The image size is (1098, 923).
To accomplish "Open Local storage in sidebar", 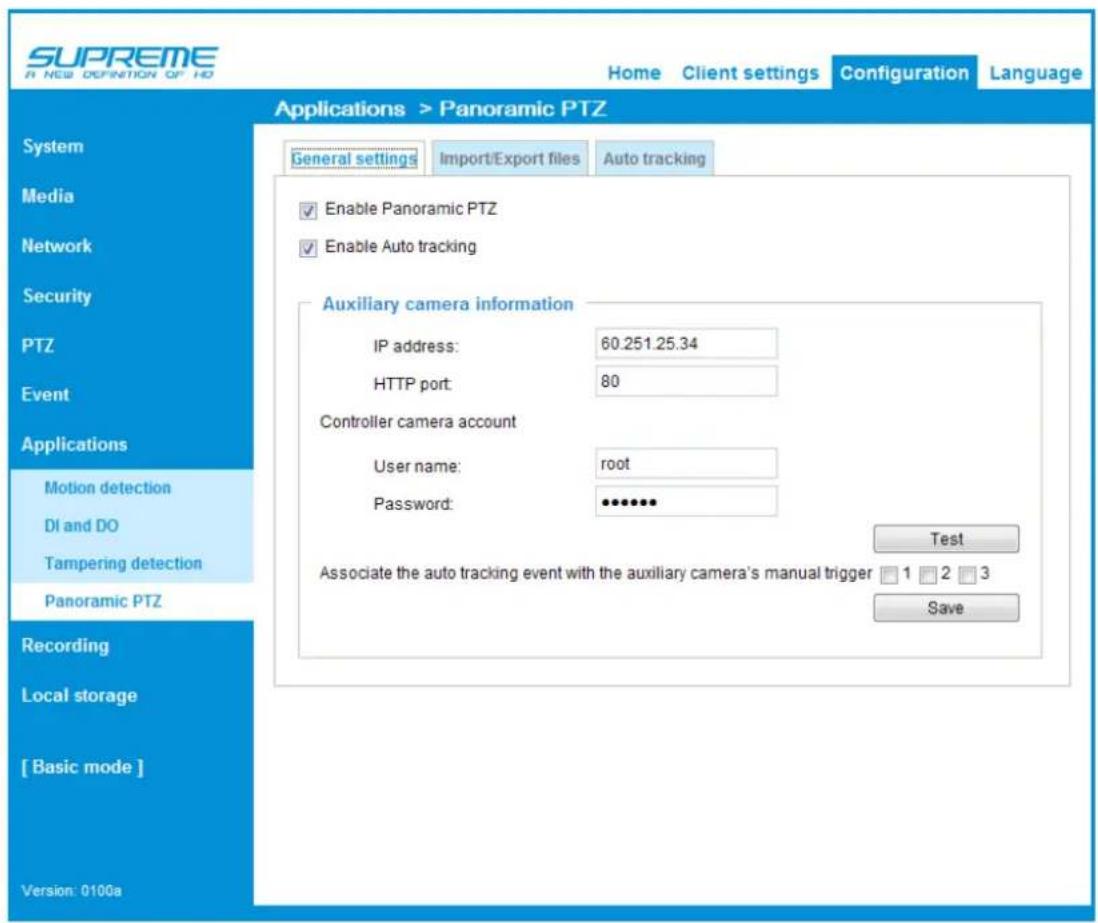I will [79, 695].
